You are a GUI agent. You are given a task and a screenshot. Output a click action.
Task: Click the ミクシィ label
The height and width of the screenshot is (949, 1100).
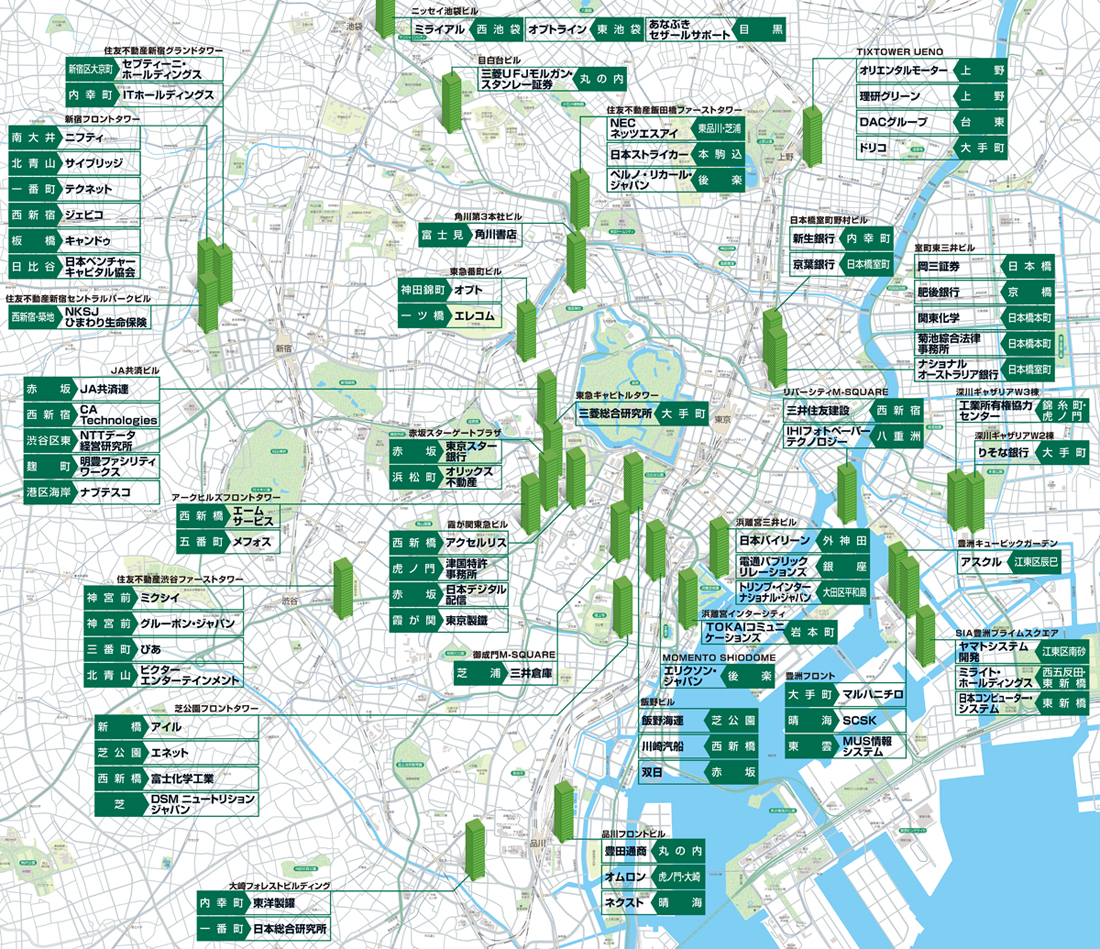coord(161,598)
